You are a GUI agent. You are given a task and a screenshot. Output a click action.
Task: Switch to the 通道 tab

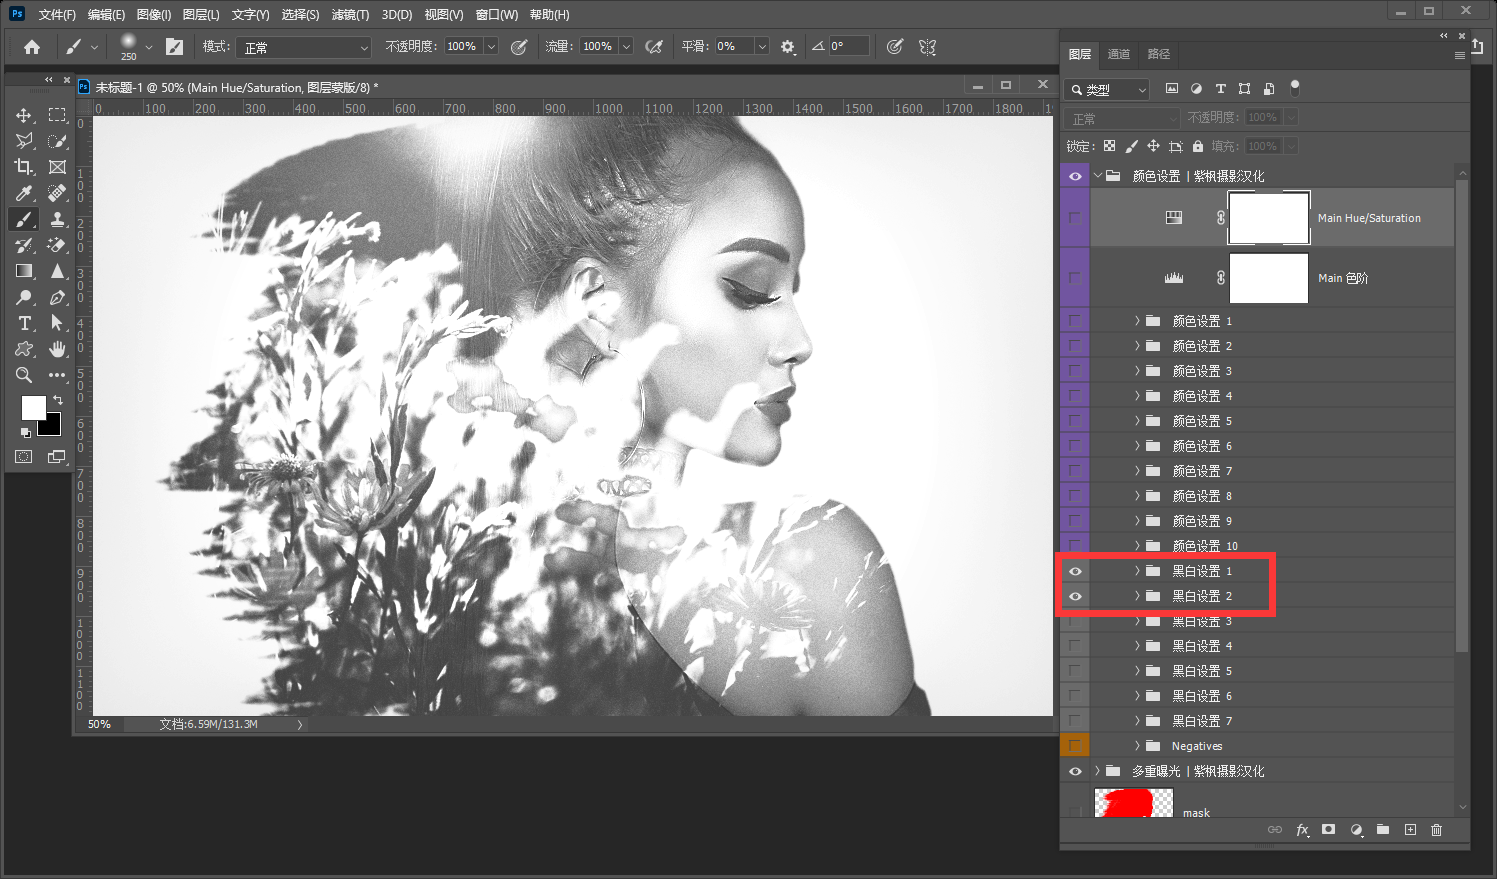tap(1119, 54)
